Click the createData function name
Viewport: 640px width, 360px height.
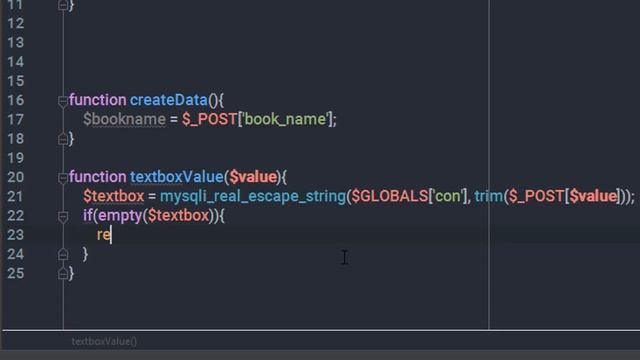tap(169, 100)
